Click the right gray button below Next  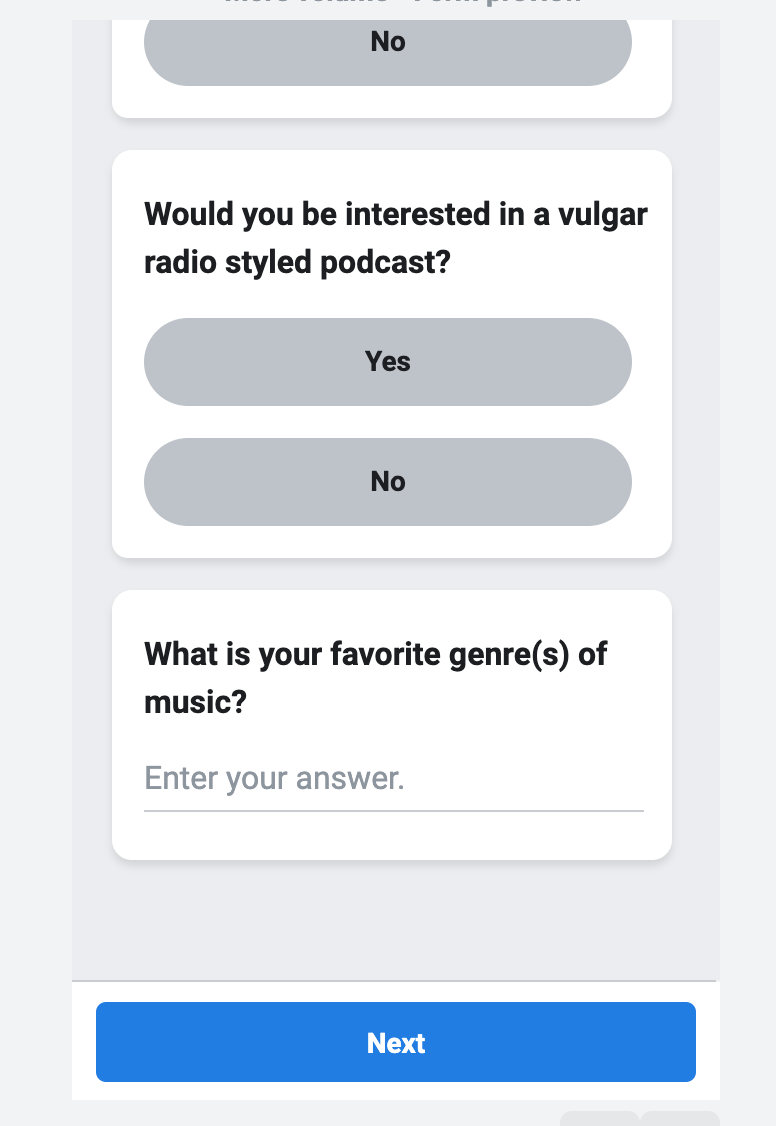[679, 1119]
